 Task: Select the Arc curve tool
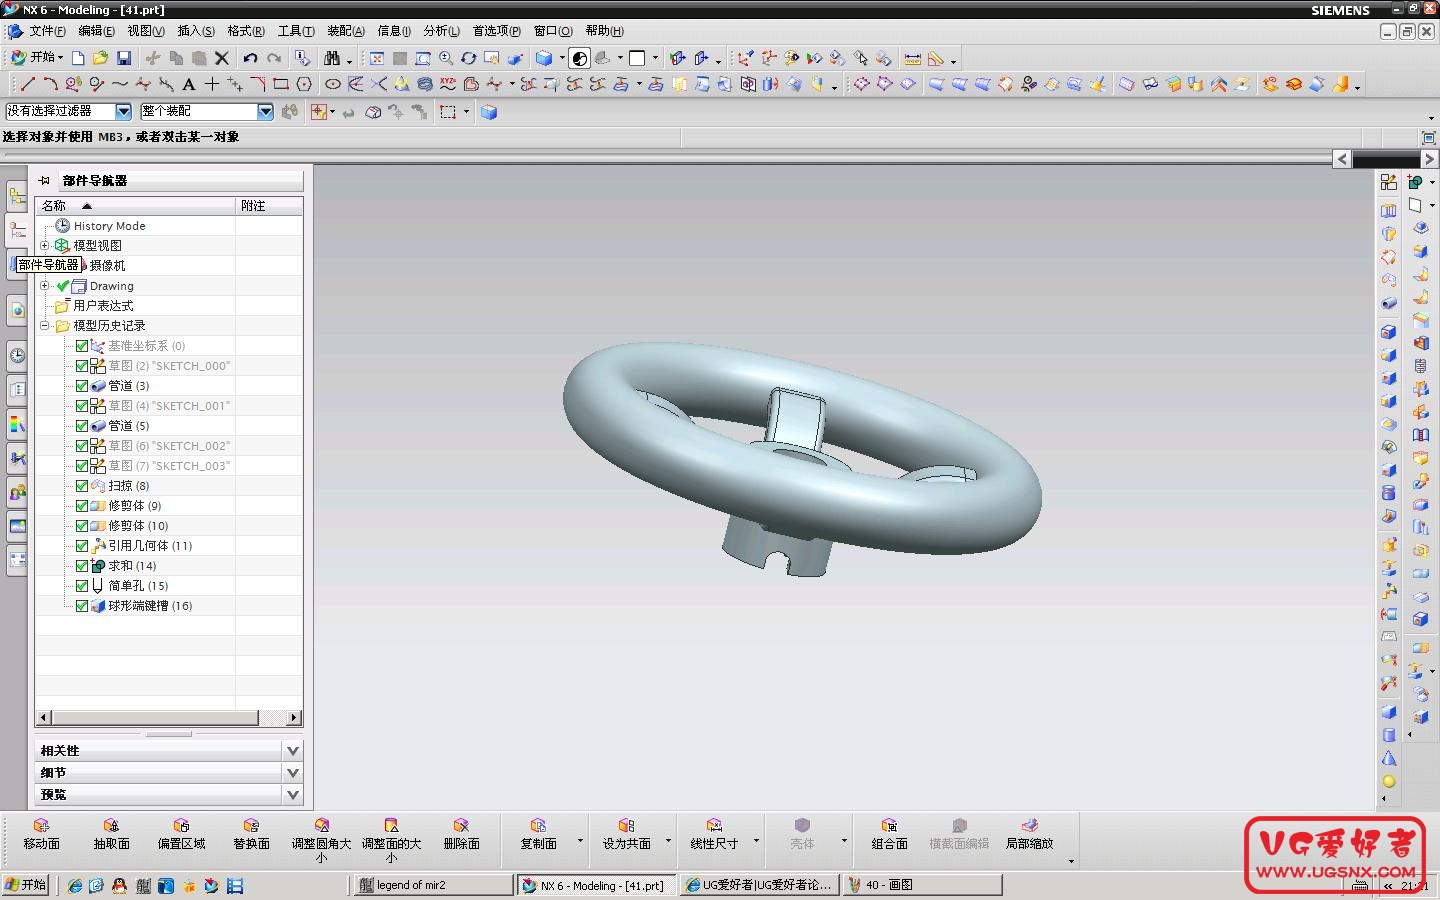pos(50,84)
